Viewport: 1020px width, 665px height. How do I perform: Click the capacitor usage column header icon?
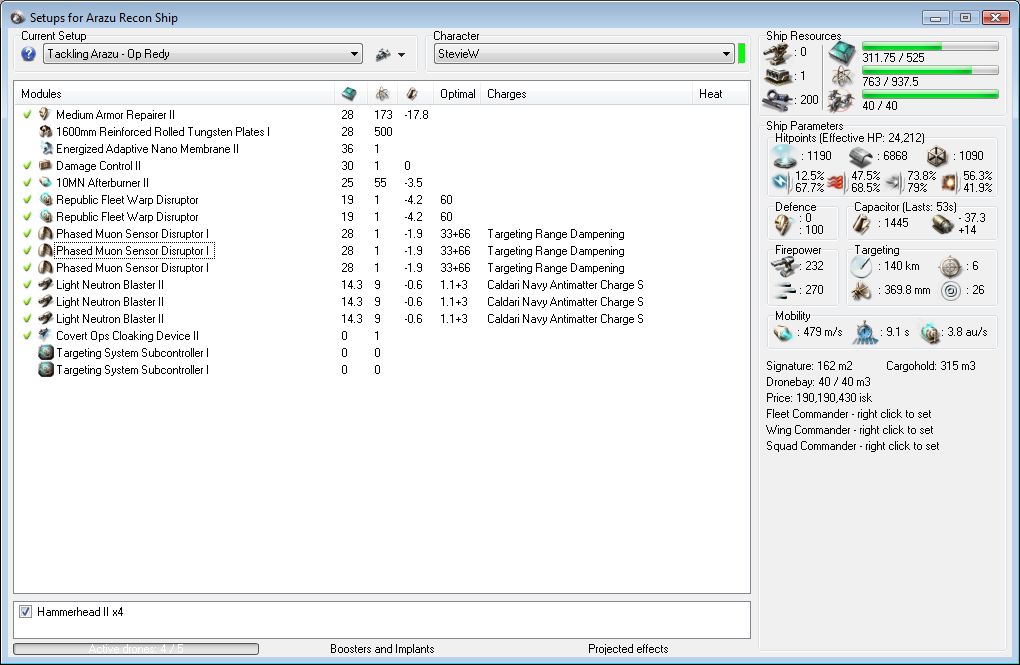412,94
